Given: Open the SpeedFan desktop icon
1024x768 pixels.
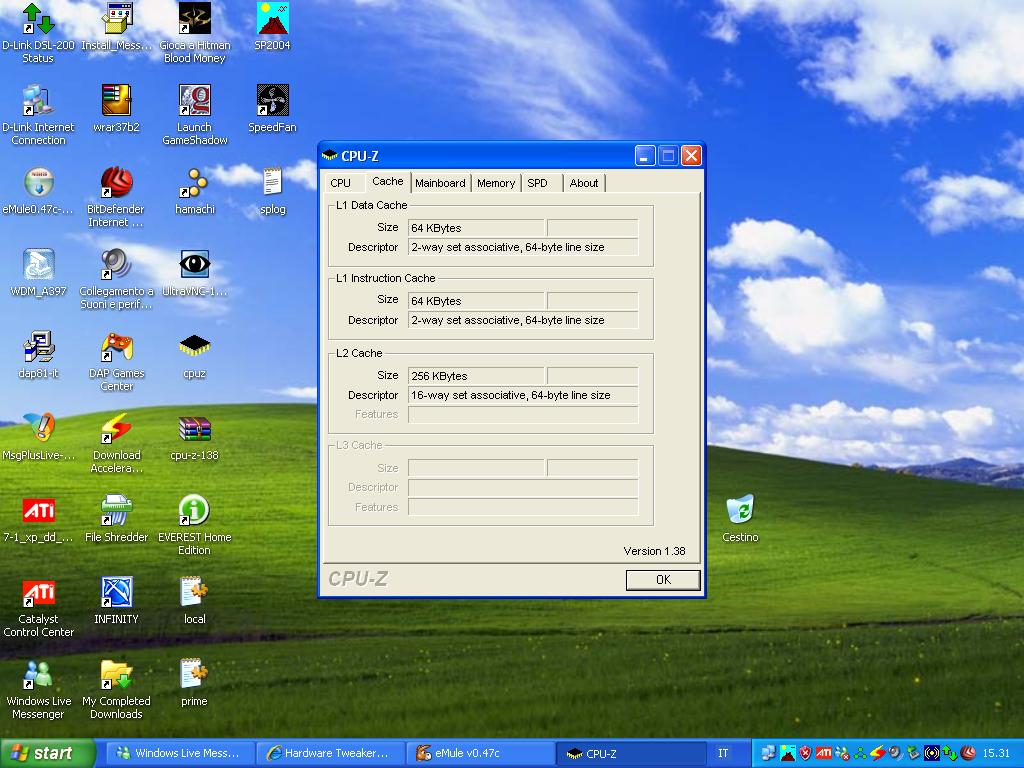Looking at the screenshot, I should click(272, 102).
